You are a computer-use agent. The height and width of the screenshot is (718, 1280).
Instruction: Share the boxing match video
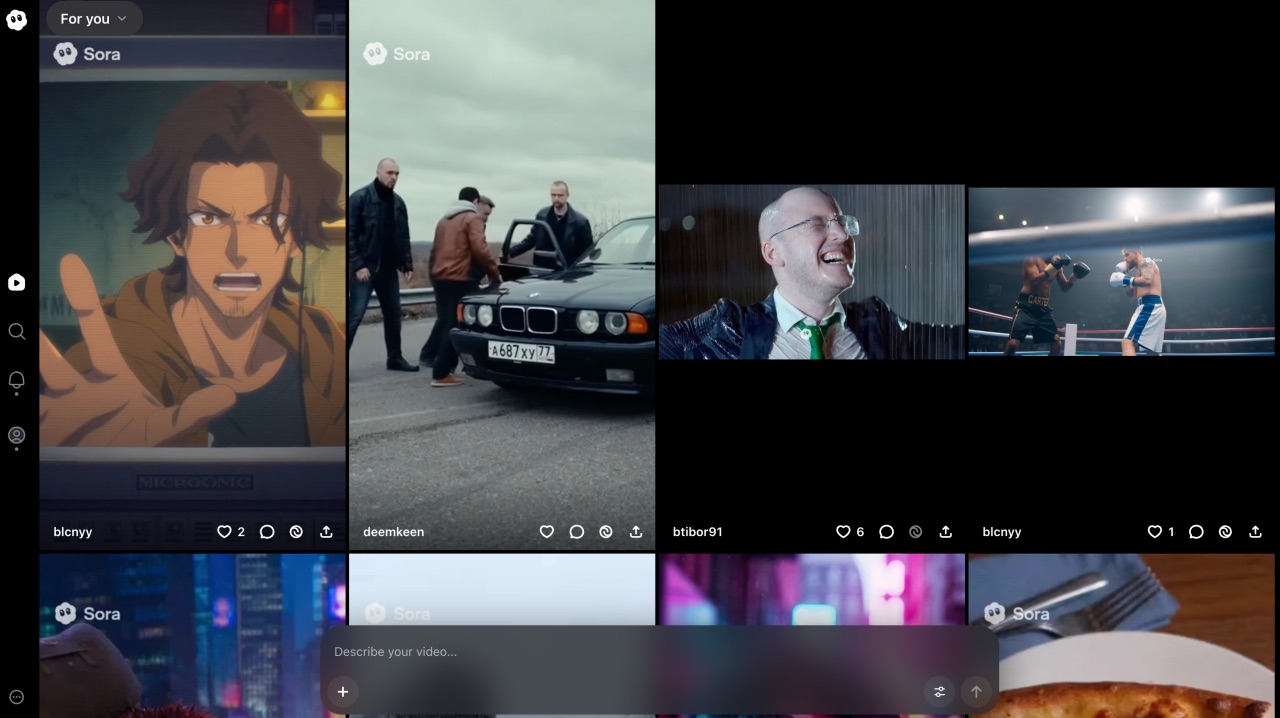click(x=1255, y=532)
